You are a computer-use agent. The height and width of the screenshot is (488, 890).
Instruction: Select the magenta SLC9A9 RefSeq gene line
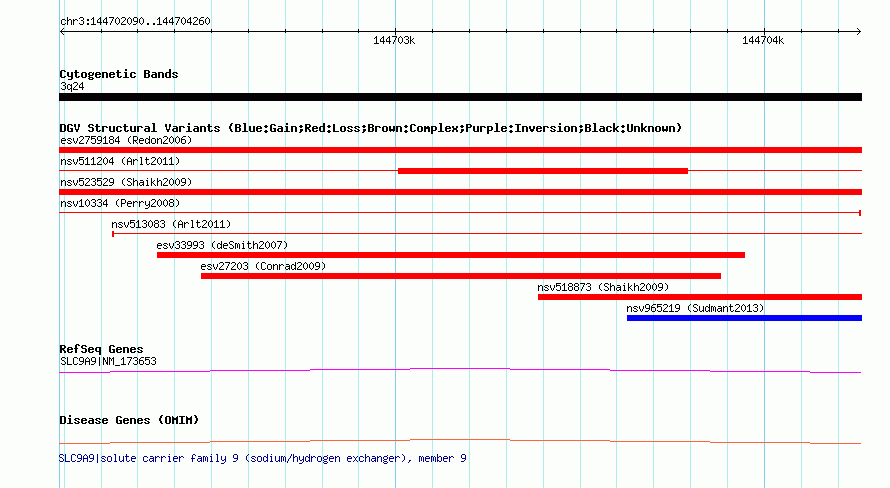(460, 371)
